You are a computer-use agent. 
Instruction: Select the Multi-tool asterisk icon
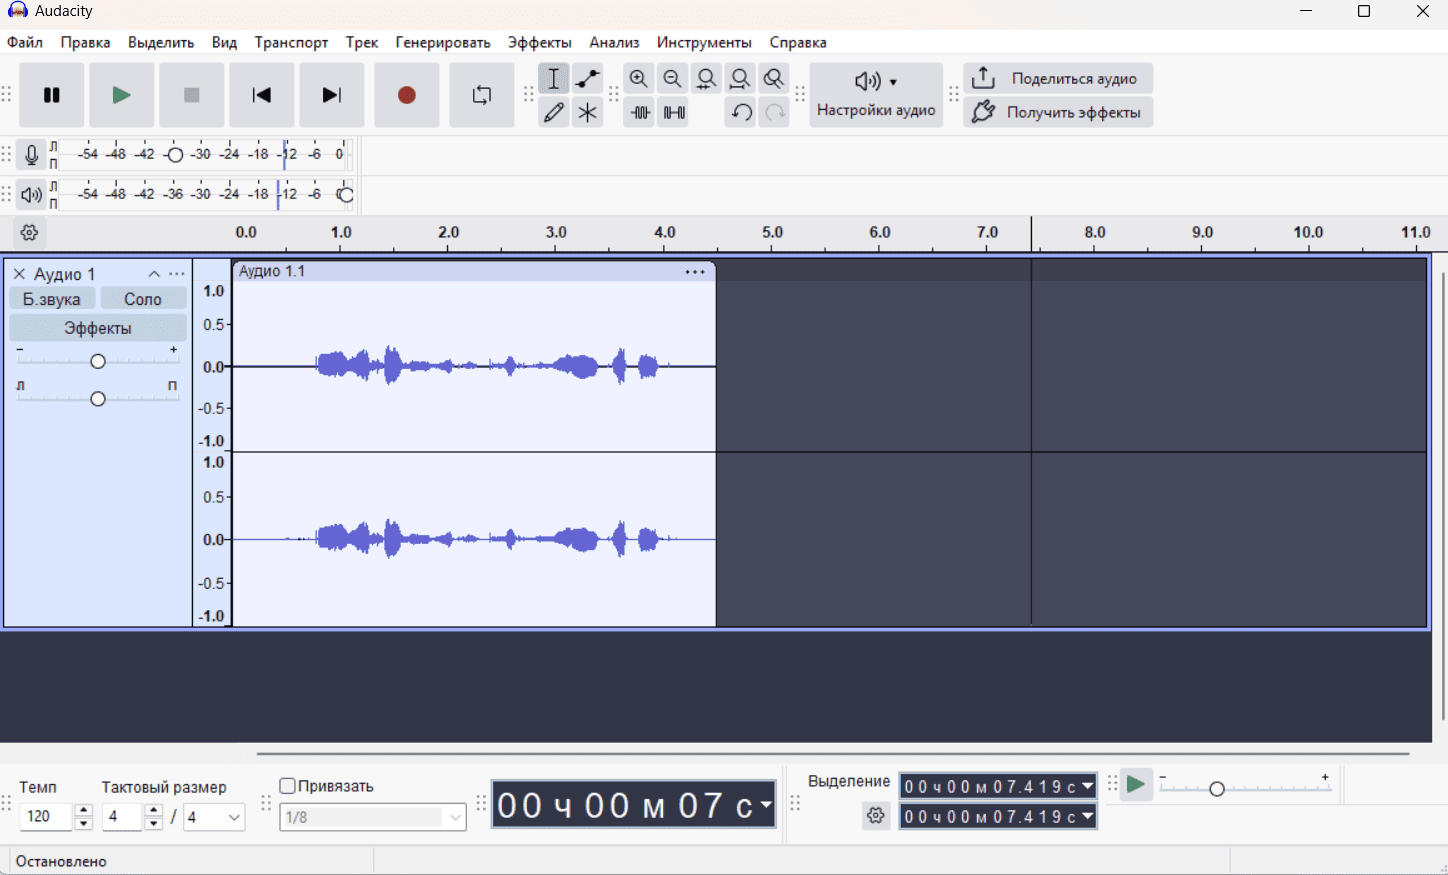tap(587, 113)
